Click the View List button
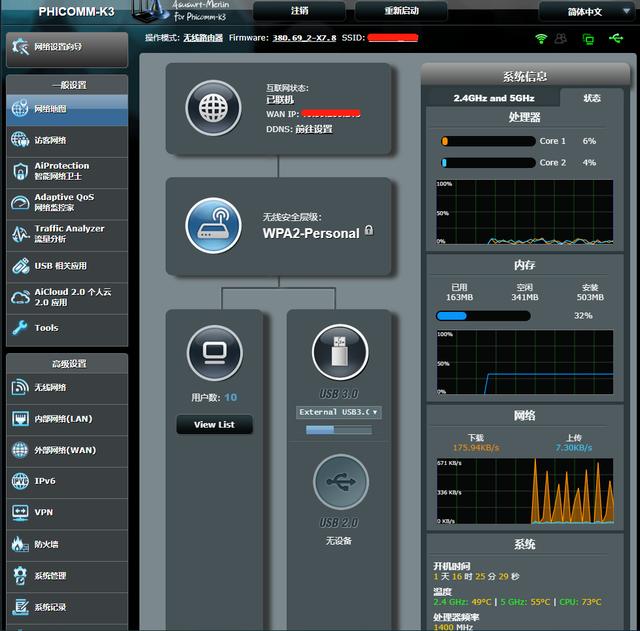This screenshot has width=640, height=631. coord(214,424)
